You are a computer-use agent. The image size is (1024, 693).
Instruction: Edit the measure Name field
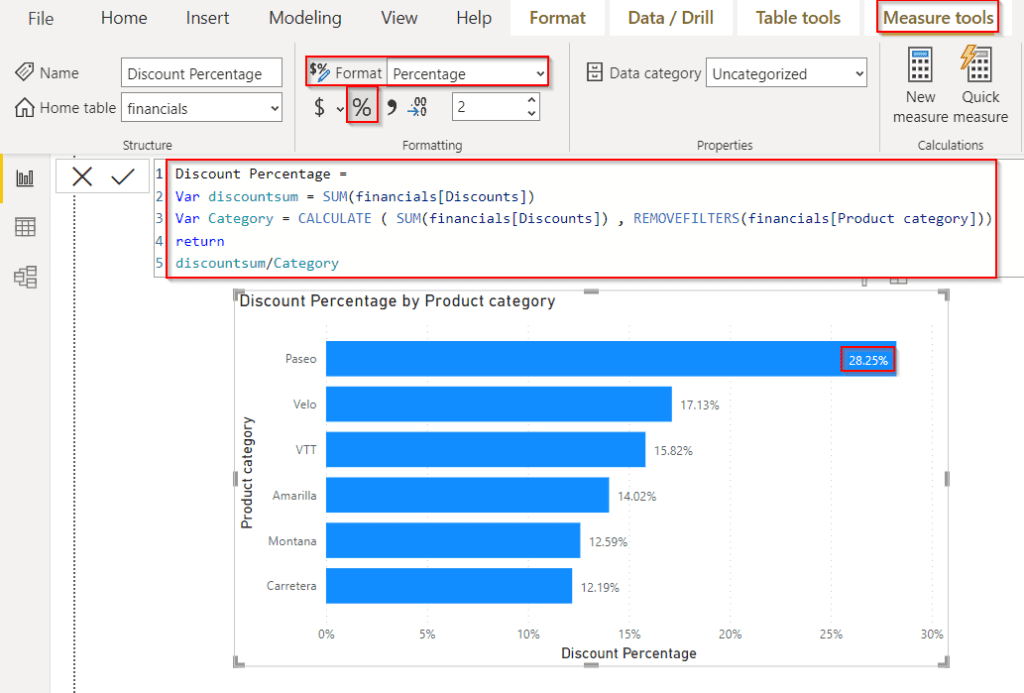[x=201, y=73]
